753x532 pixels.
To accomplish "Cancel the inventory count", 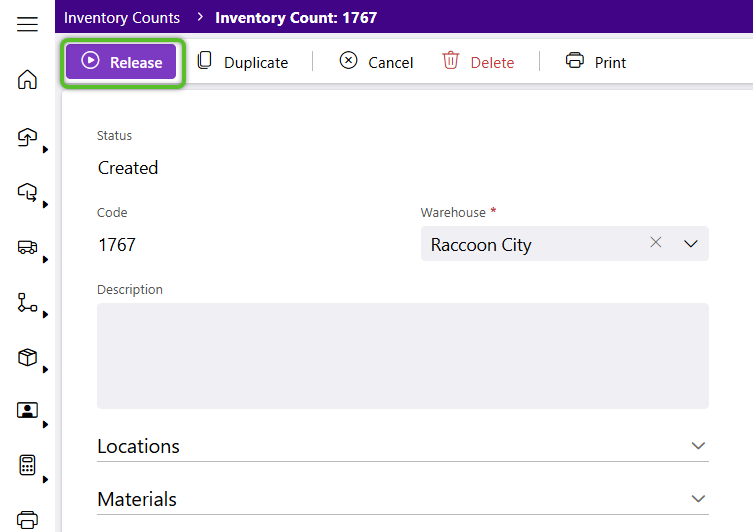I will click(x=376, y=62).
